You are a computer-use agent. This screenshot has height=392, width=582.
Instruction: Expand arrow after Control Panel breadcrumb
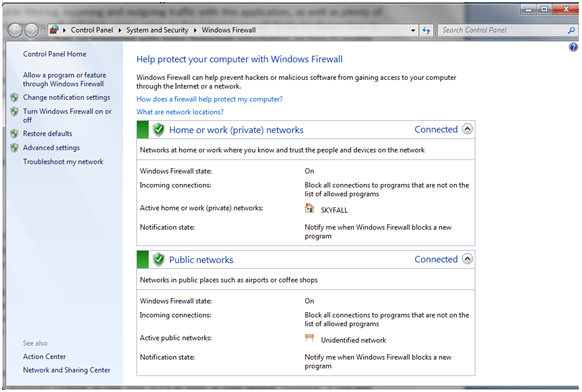click(120, 30)
